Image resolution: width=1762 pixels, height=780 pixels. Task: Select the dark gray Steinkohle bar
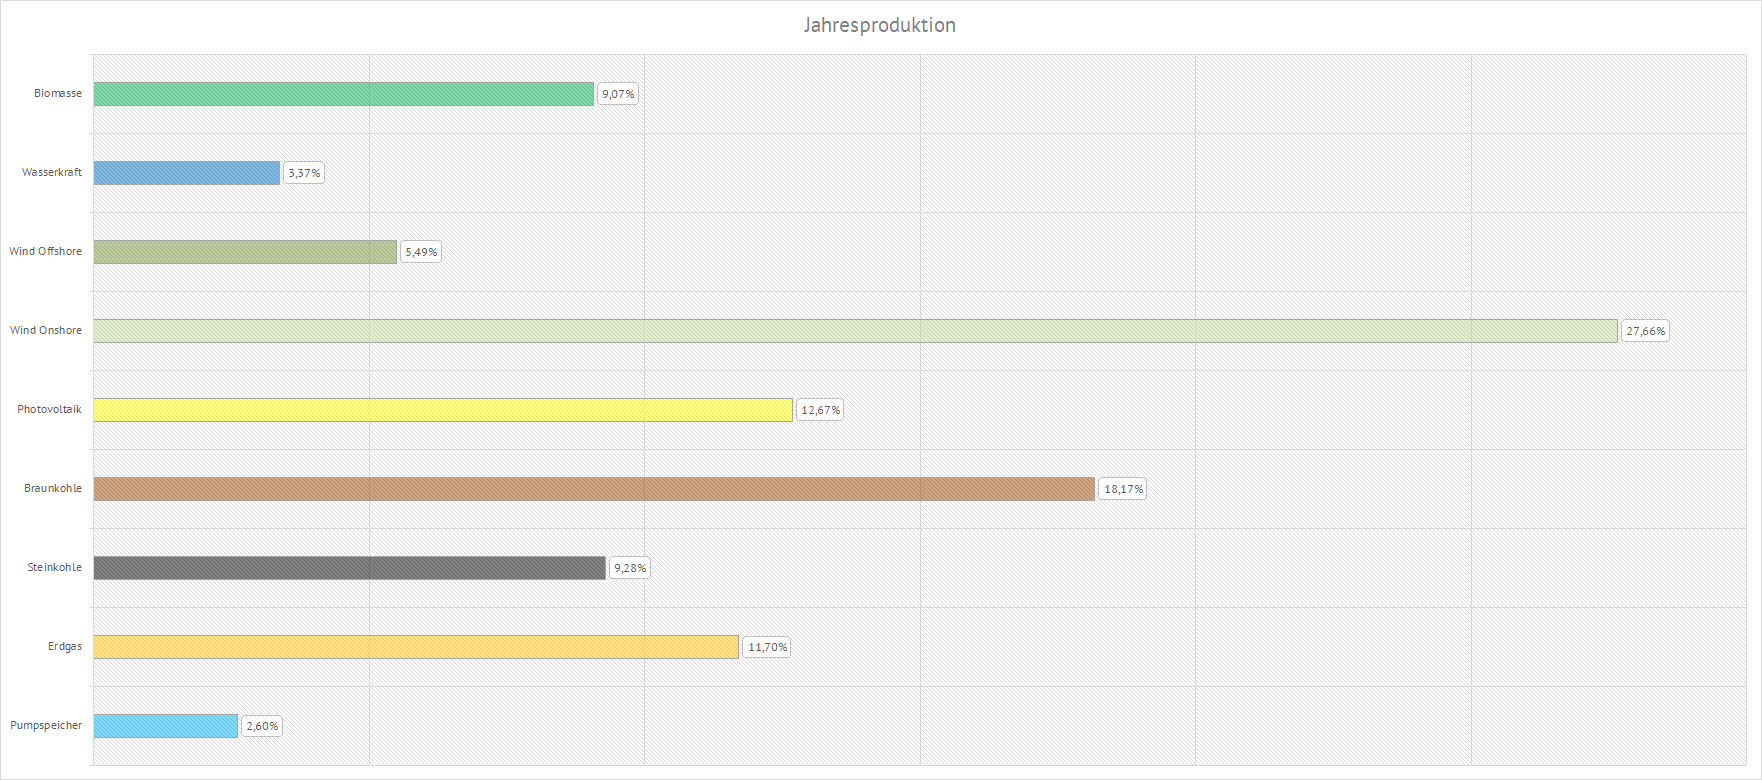point(349,568)
